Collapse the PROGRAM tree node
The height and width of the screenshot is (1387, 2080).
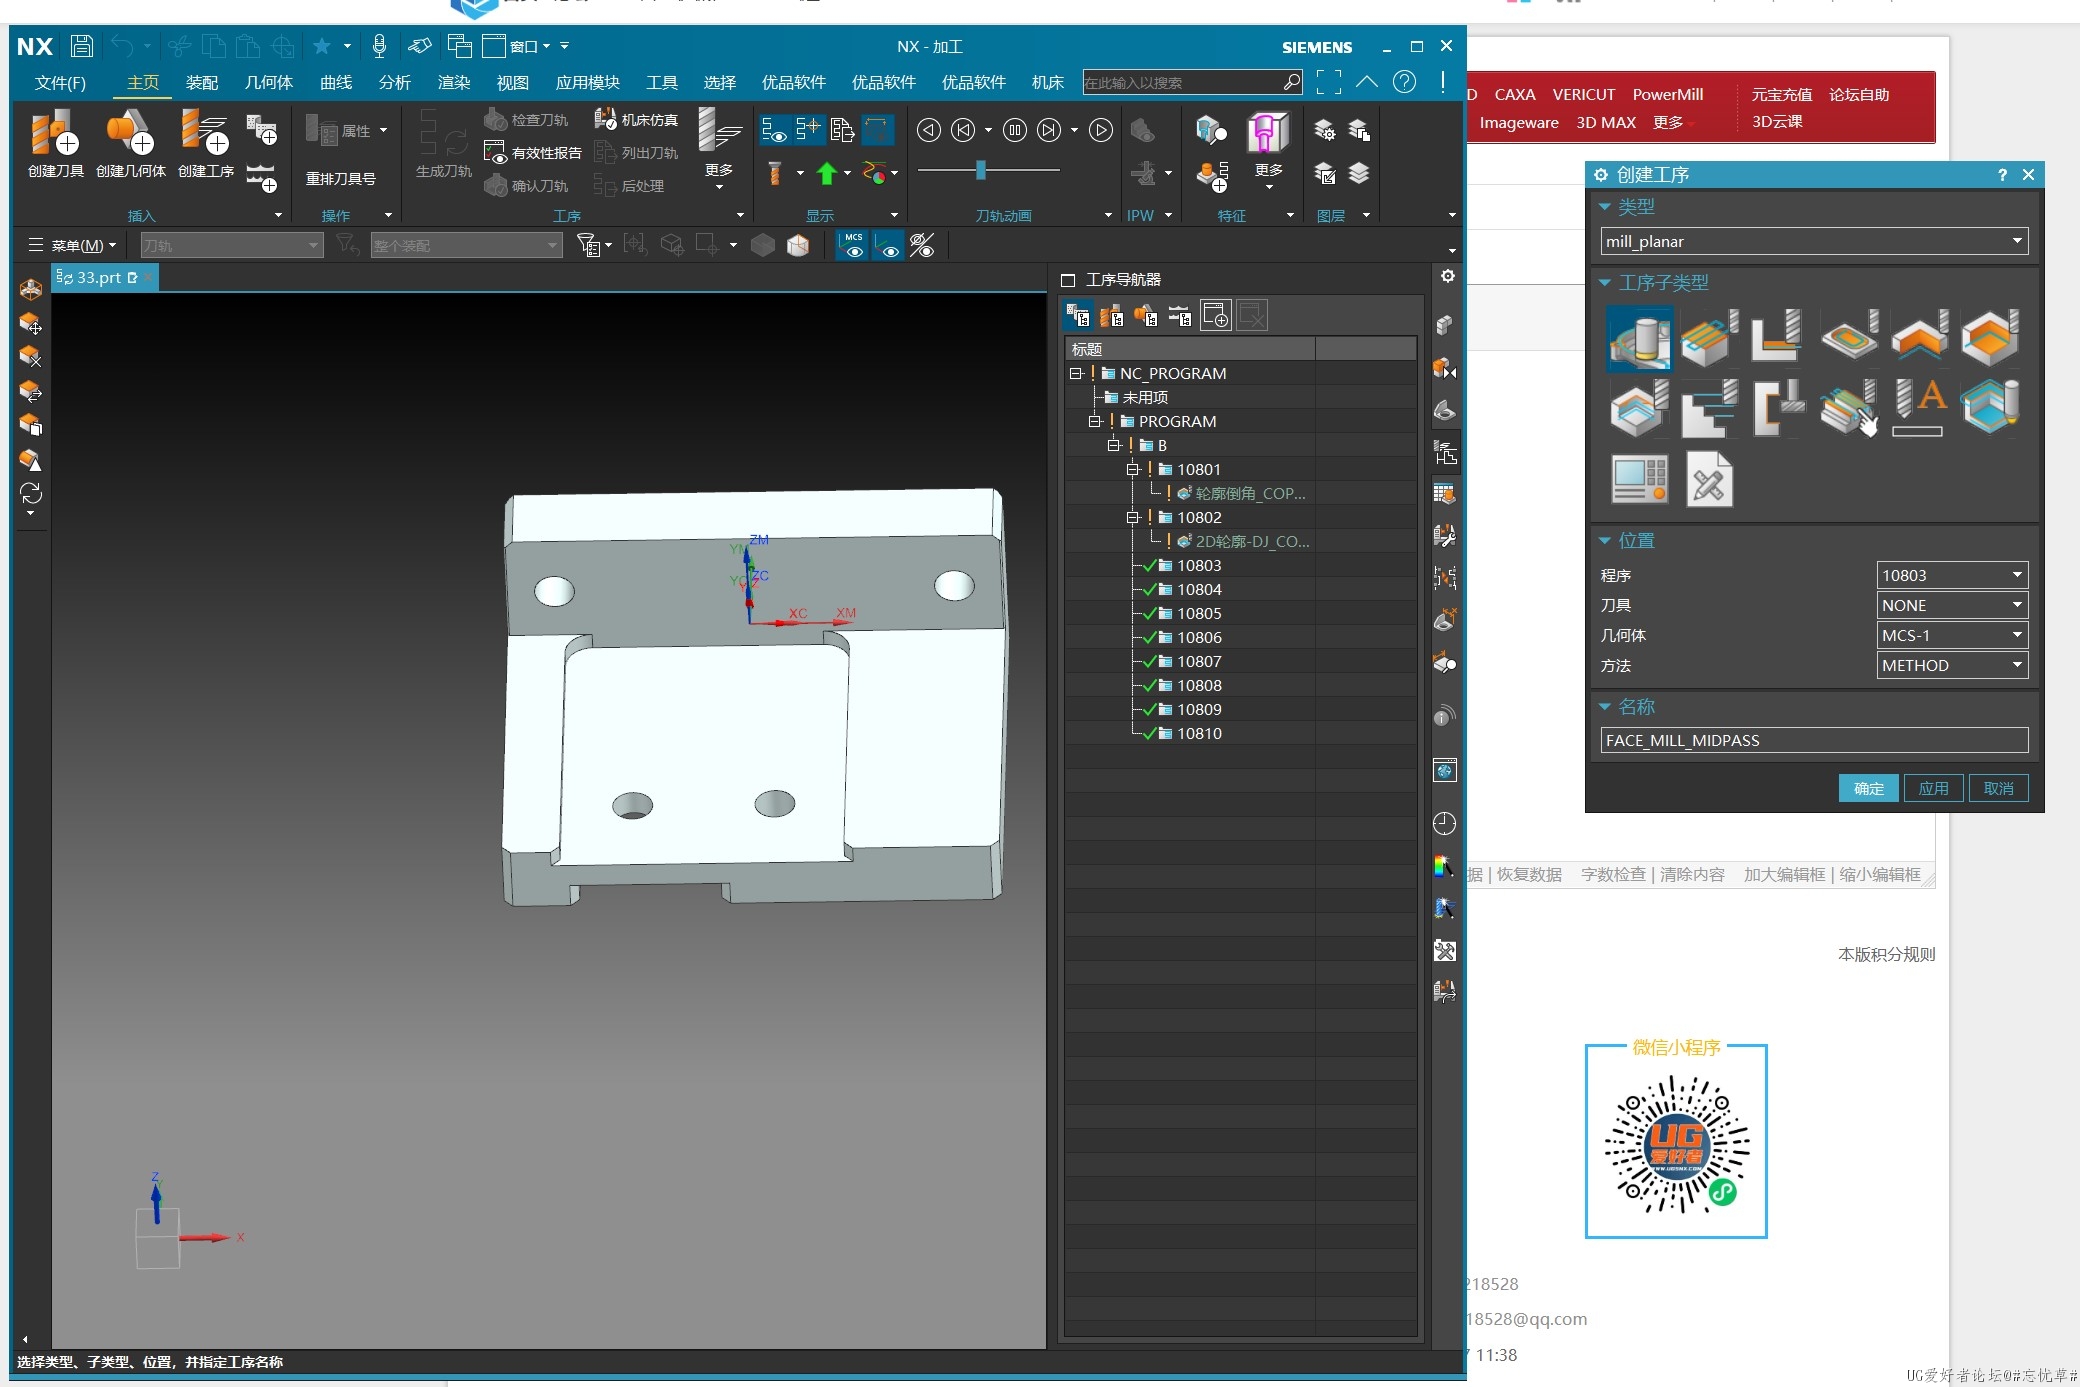coord(1095,421)
